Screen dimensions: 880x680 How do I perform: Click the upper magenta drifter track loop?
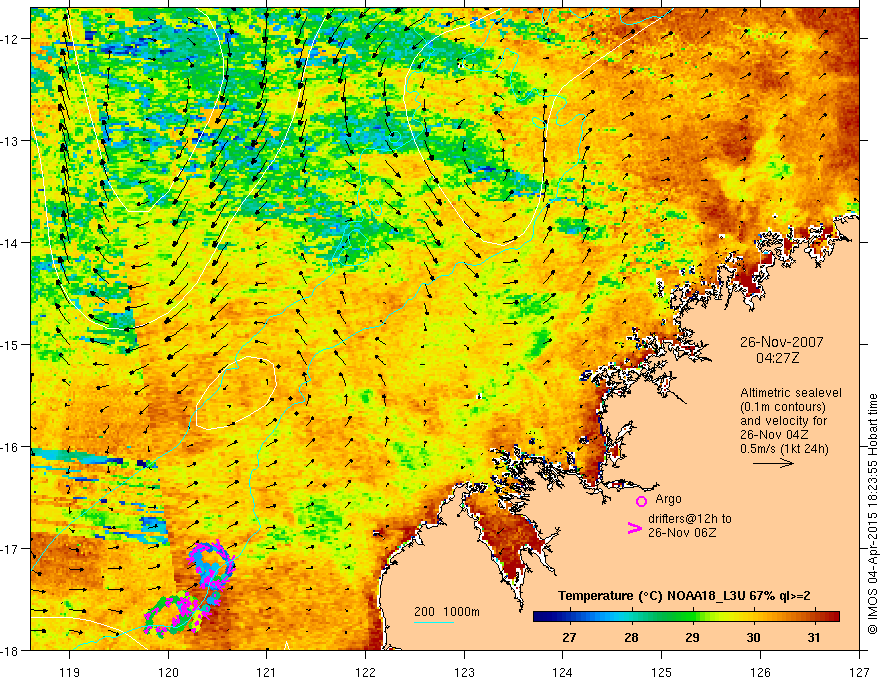click(x=210, y=564)
